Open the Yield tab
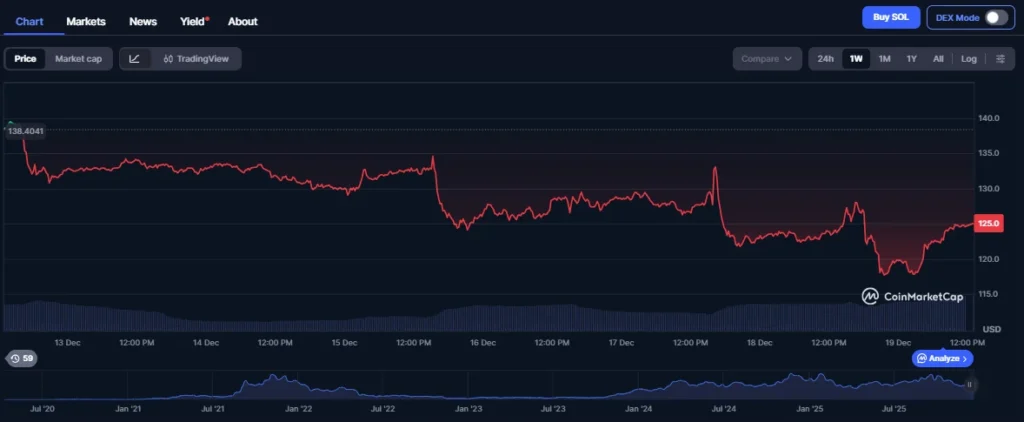 coord(194,22)
